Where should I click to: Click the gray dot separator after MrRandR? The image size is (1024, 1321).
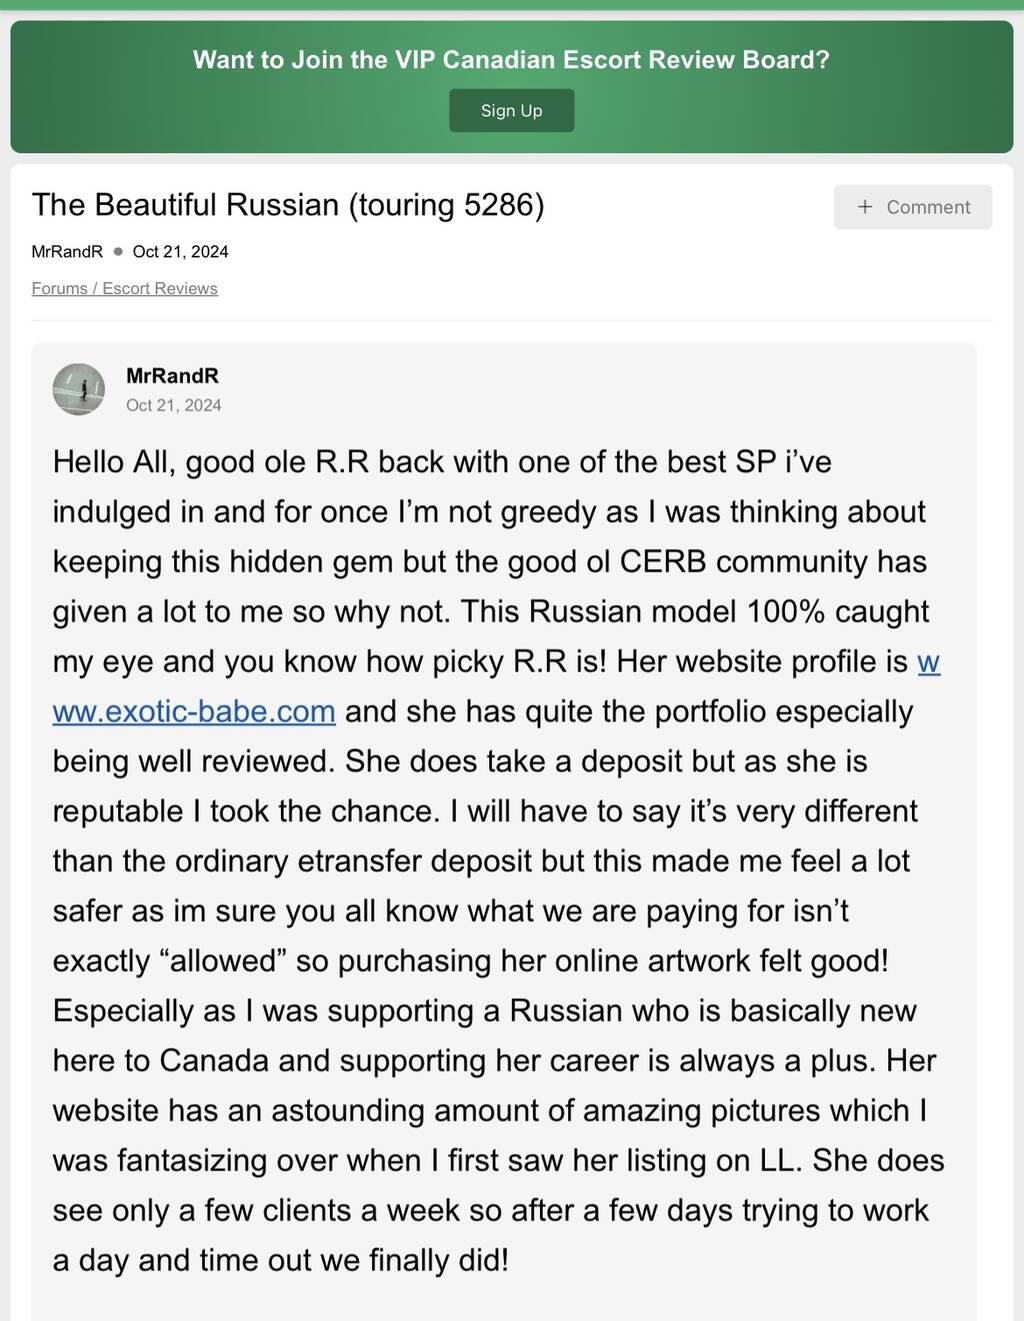(118, 252)
